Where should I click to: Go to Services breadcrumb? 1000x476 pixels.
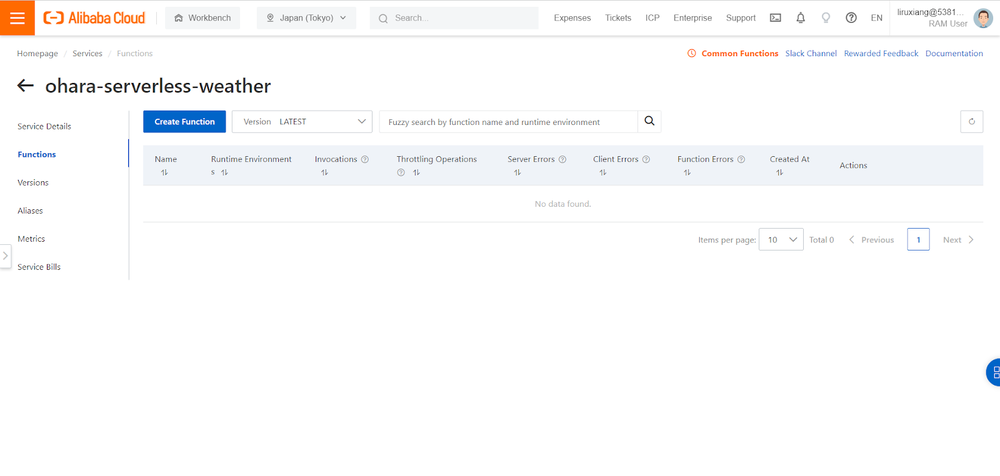click(x=87, y=54)
